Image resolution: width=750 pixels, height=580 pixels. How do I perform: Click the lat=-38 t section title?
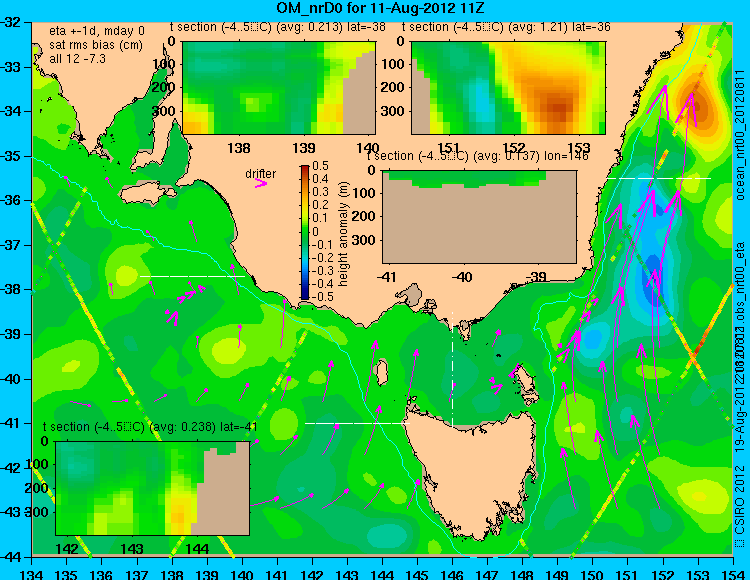[277, 27]
